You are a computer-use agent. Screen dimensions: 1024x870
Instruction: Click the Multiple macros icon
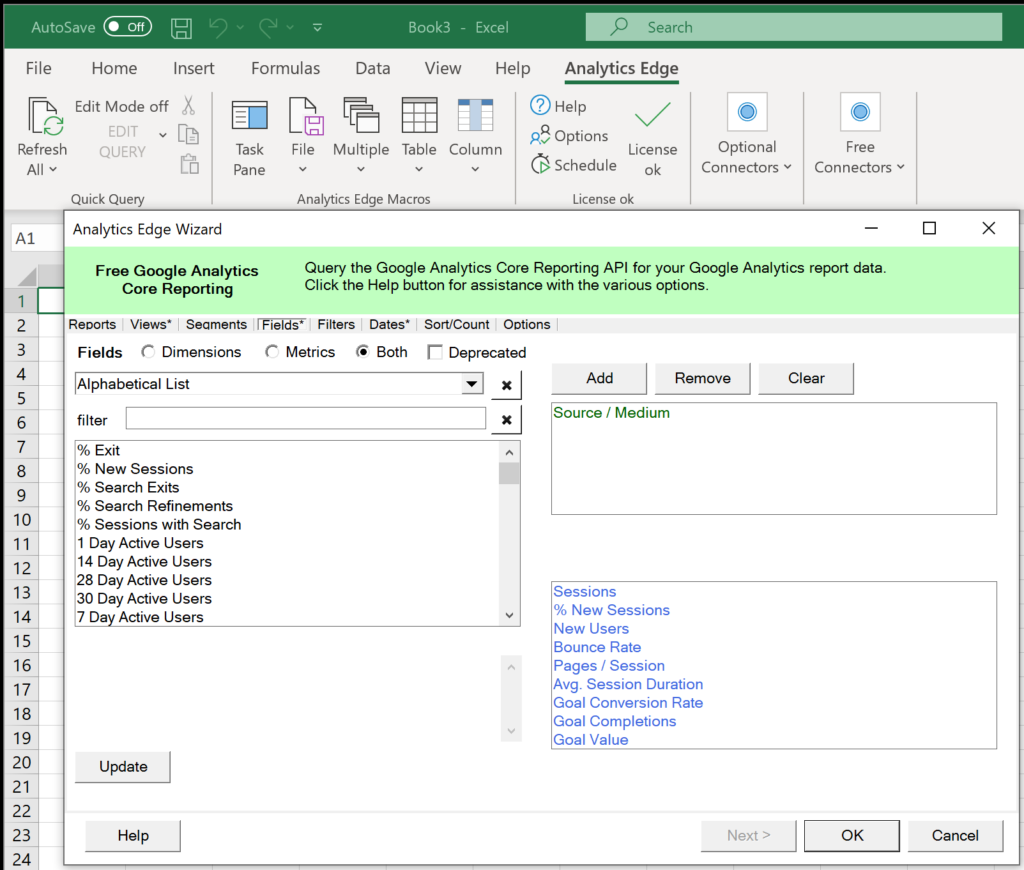pos(361,116)
